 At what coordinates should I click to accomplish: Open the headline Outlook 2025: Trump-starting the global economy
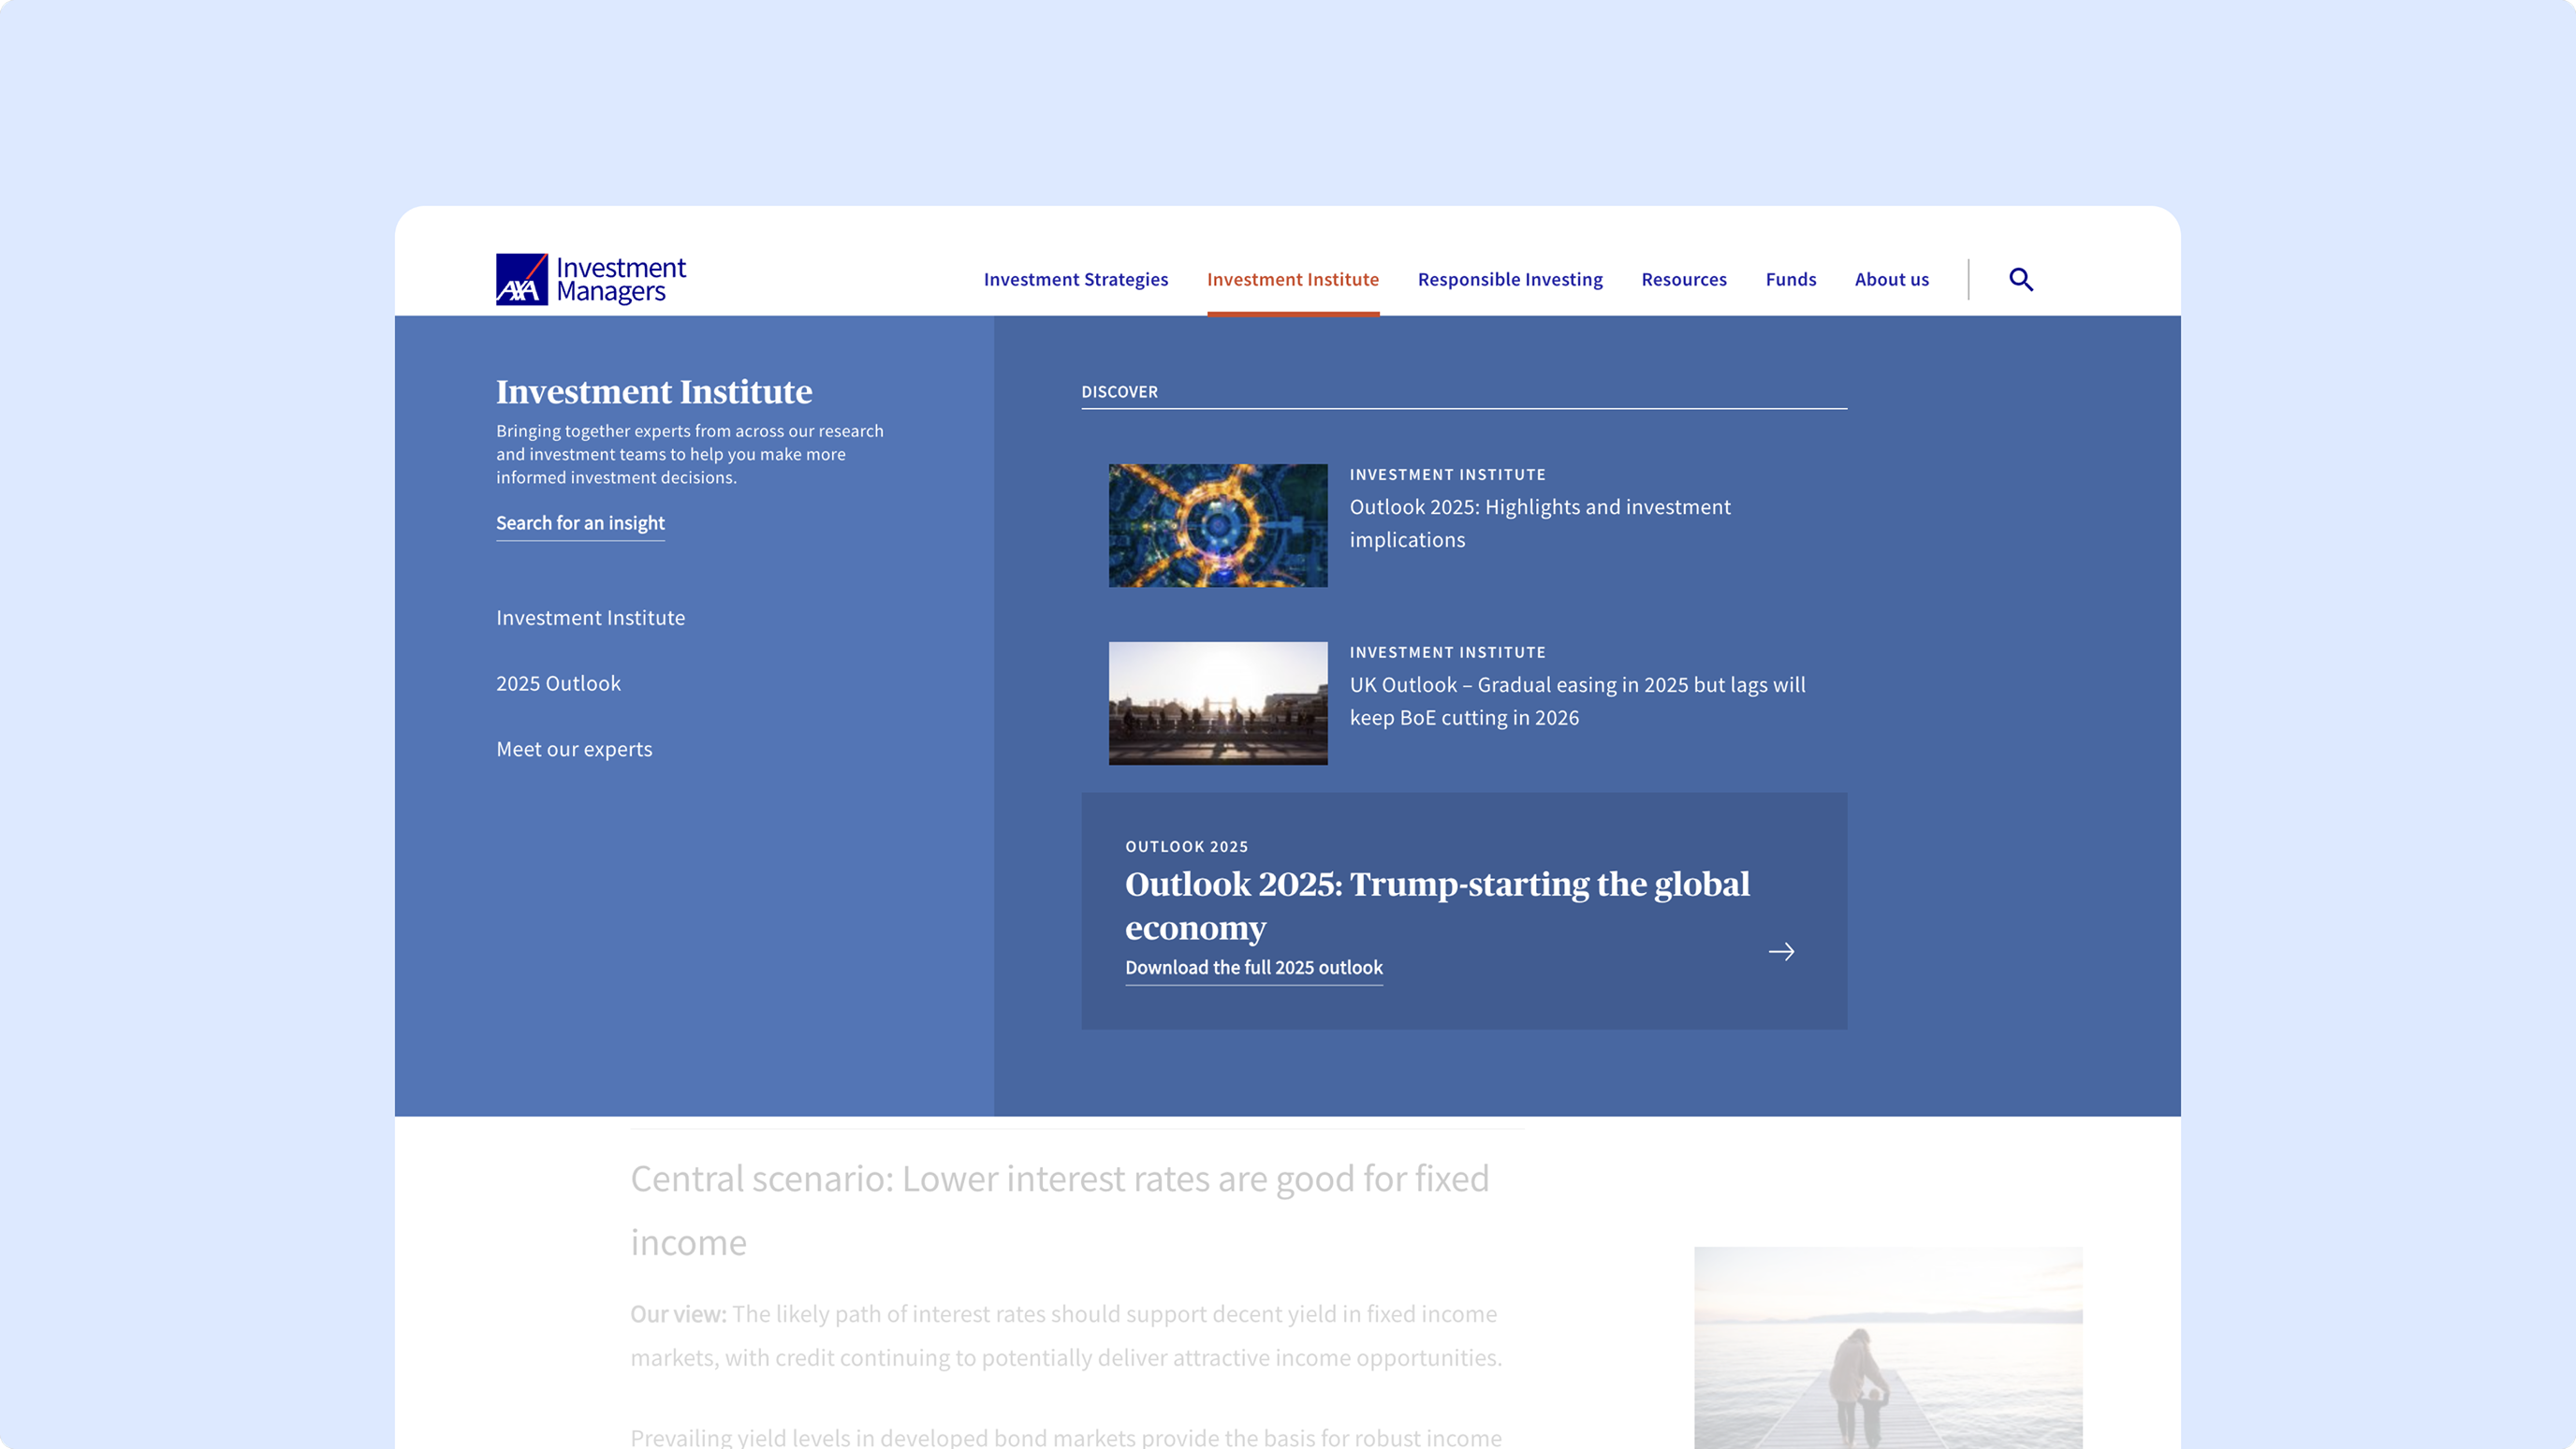tap(1437, 905)
